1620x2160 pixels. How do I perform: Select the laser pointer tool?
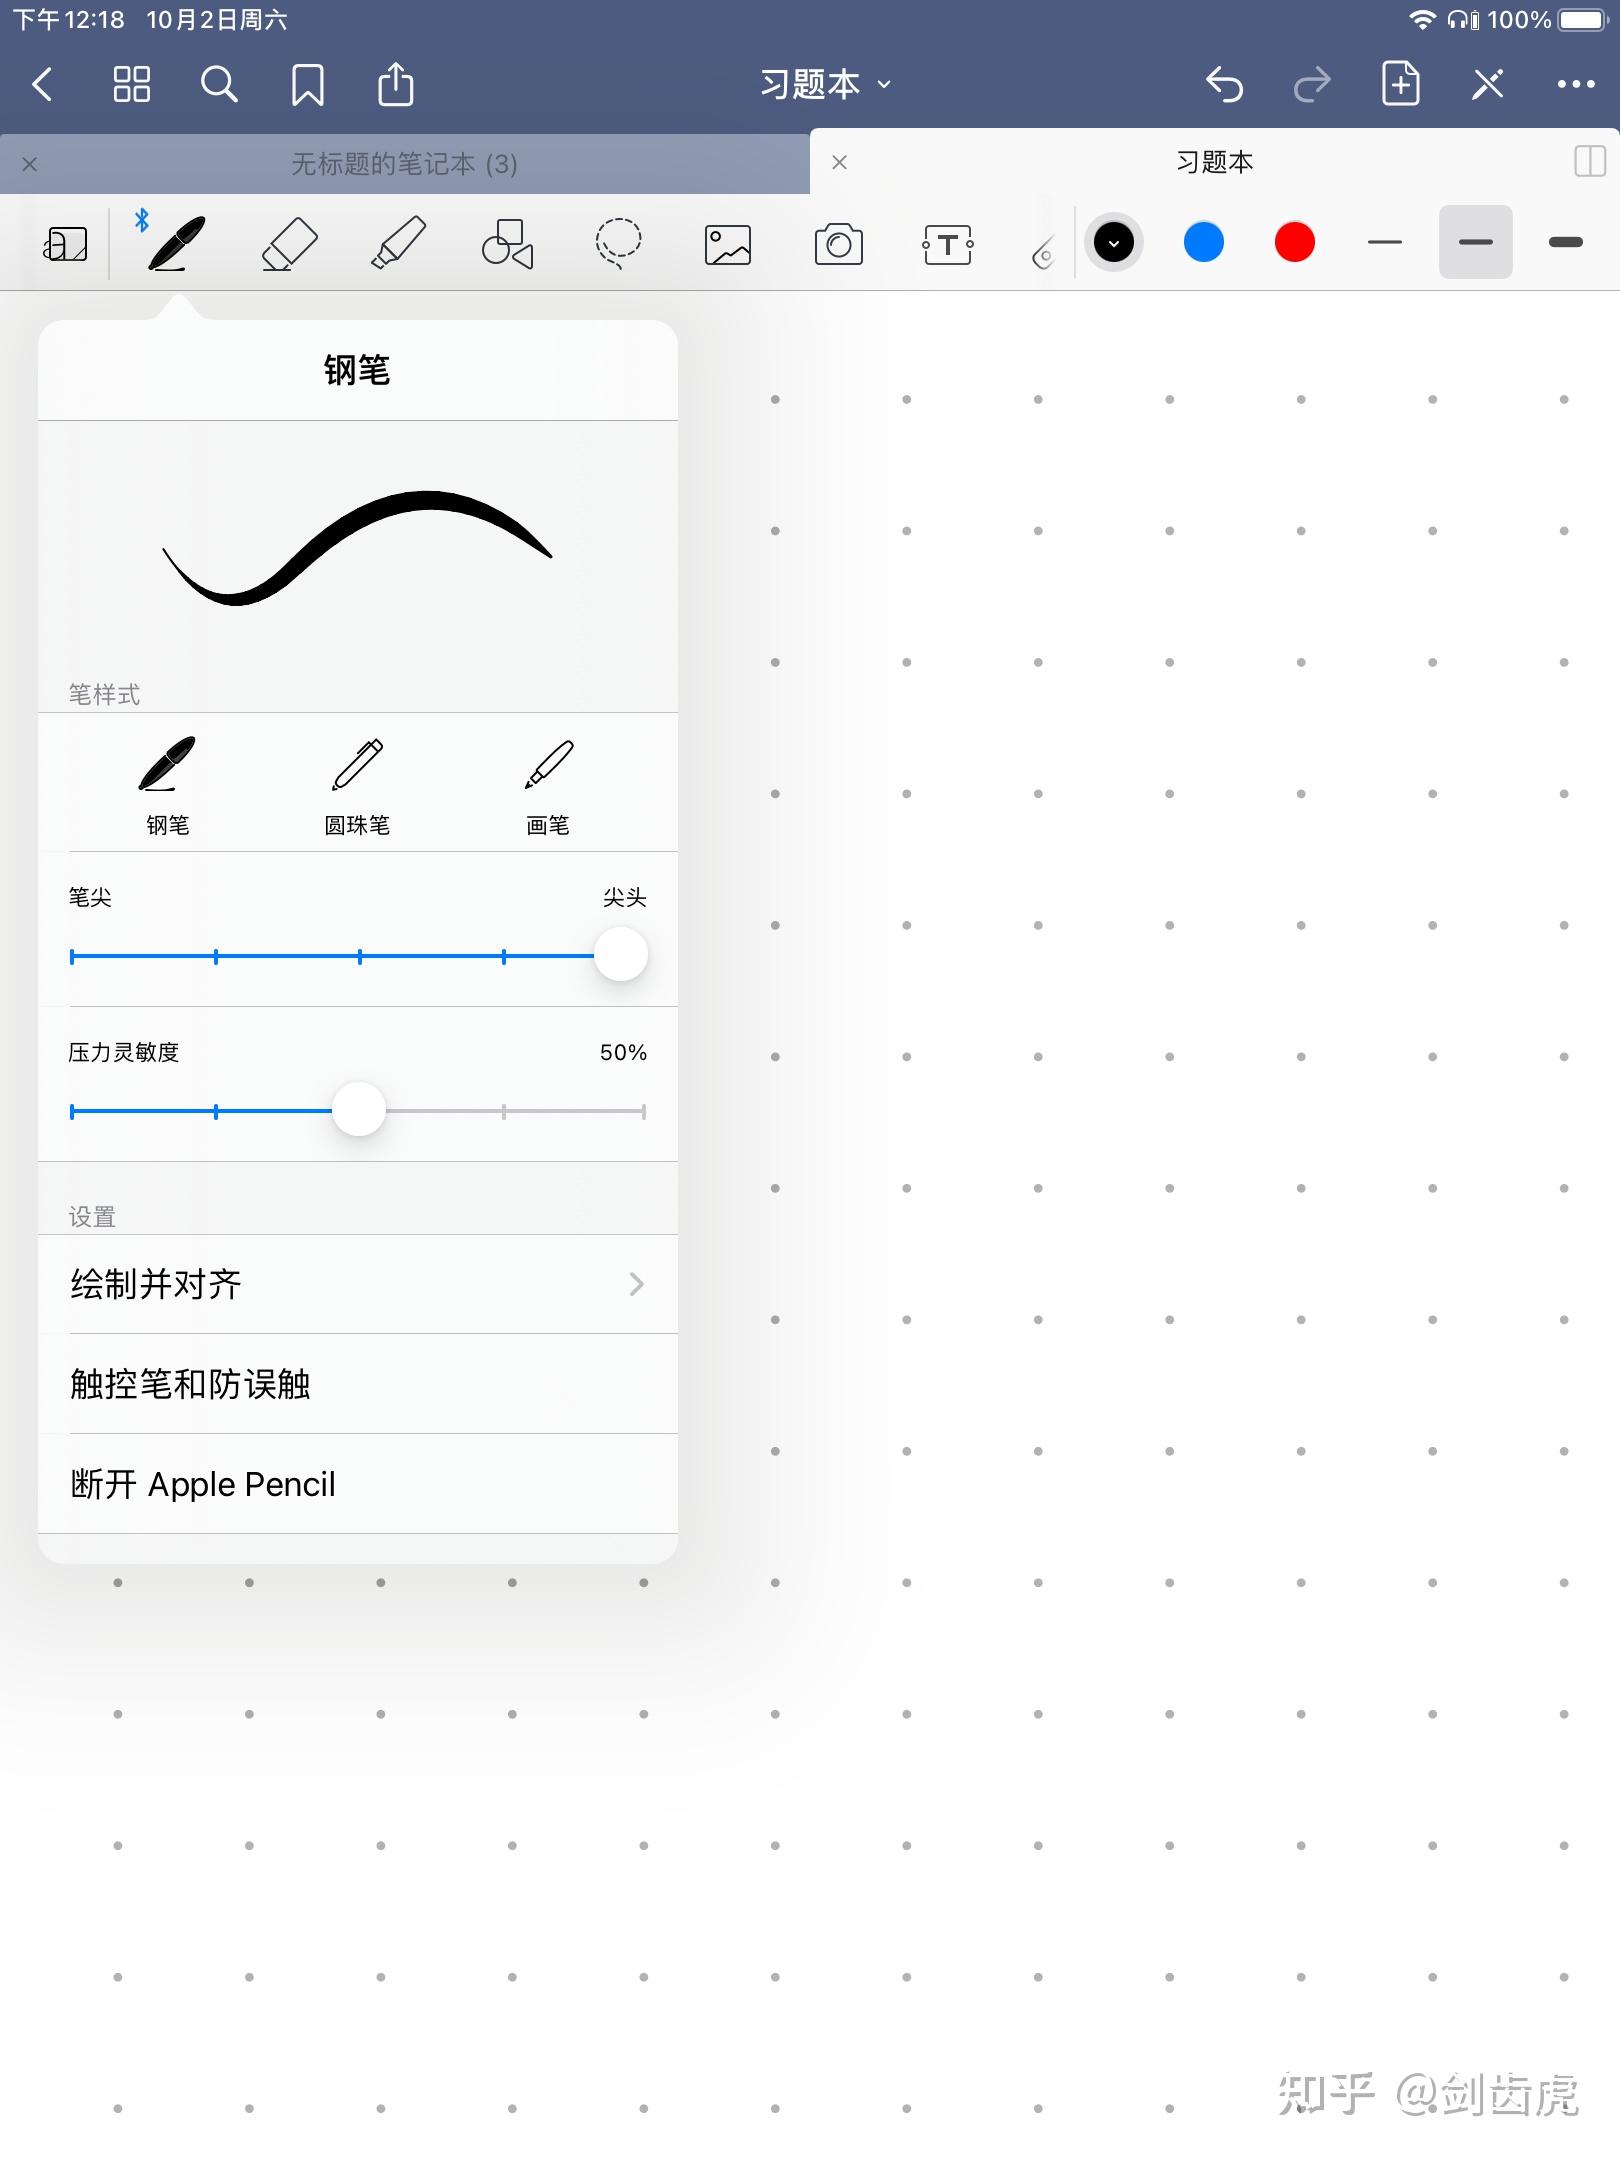coord(1043,252)
